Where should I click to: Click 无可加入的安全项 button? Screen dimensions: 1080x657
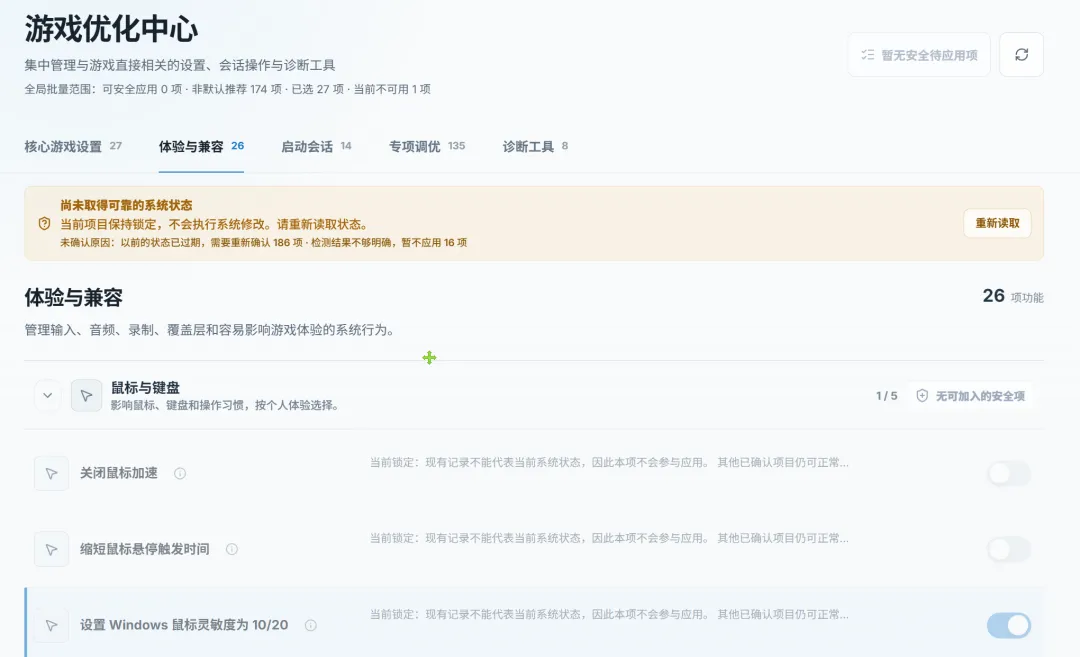[970, 395]
